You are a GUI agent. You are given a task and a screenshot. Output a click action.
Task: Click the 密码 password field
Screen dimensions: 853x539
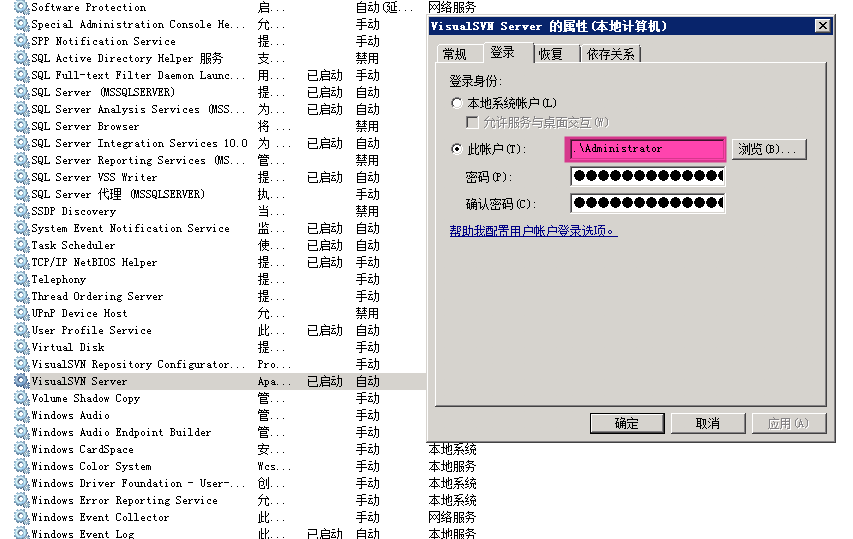pyautogui.click(x=647, y=176)
